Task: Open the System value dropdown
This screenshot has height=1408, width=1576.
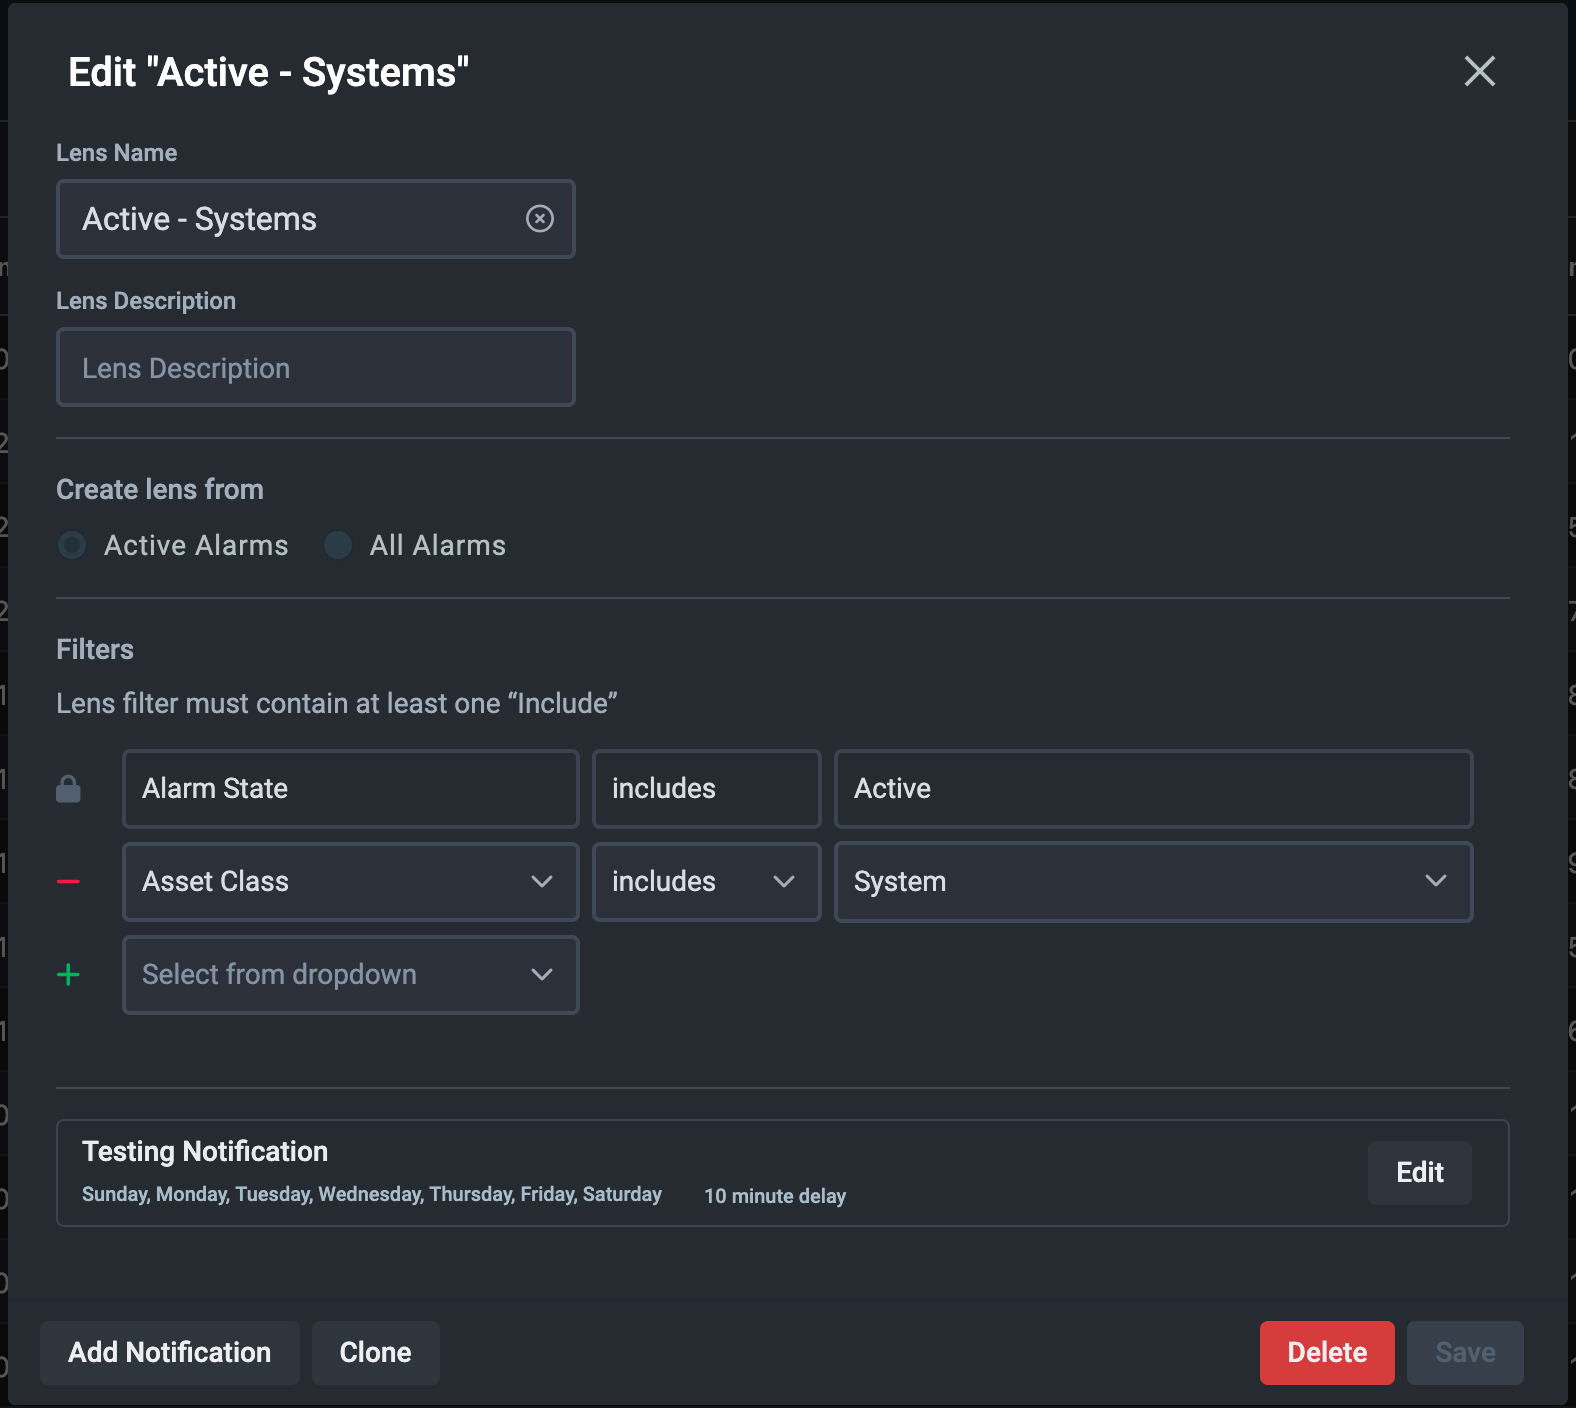Action: [1152, 881]
